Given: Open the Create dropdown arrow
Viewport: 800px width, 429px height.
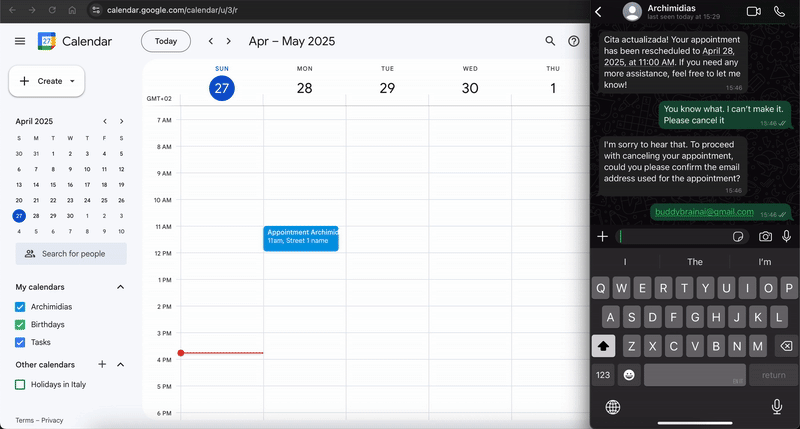Looking at the screenshot, I should point(72,81).
